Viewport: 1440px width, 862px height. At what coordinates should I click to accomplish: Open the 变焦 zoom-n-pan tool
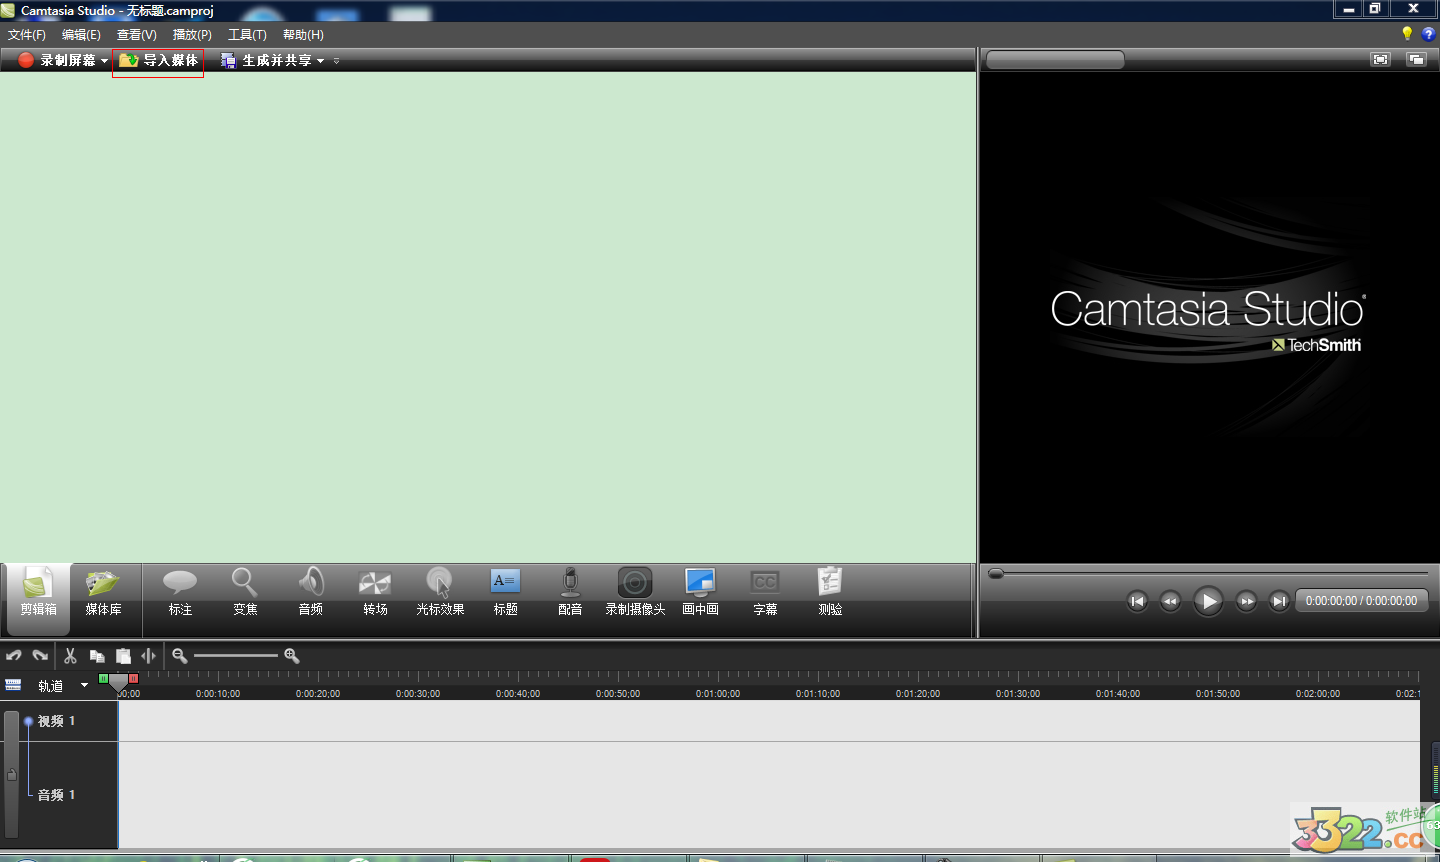245,593
